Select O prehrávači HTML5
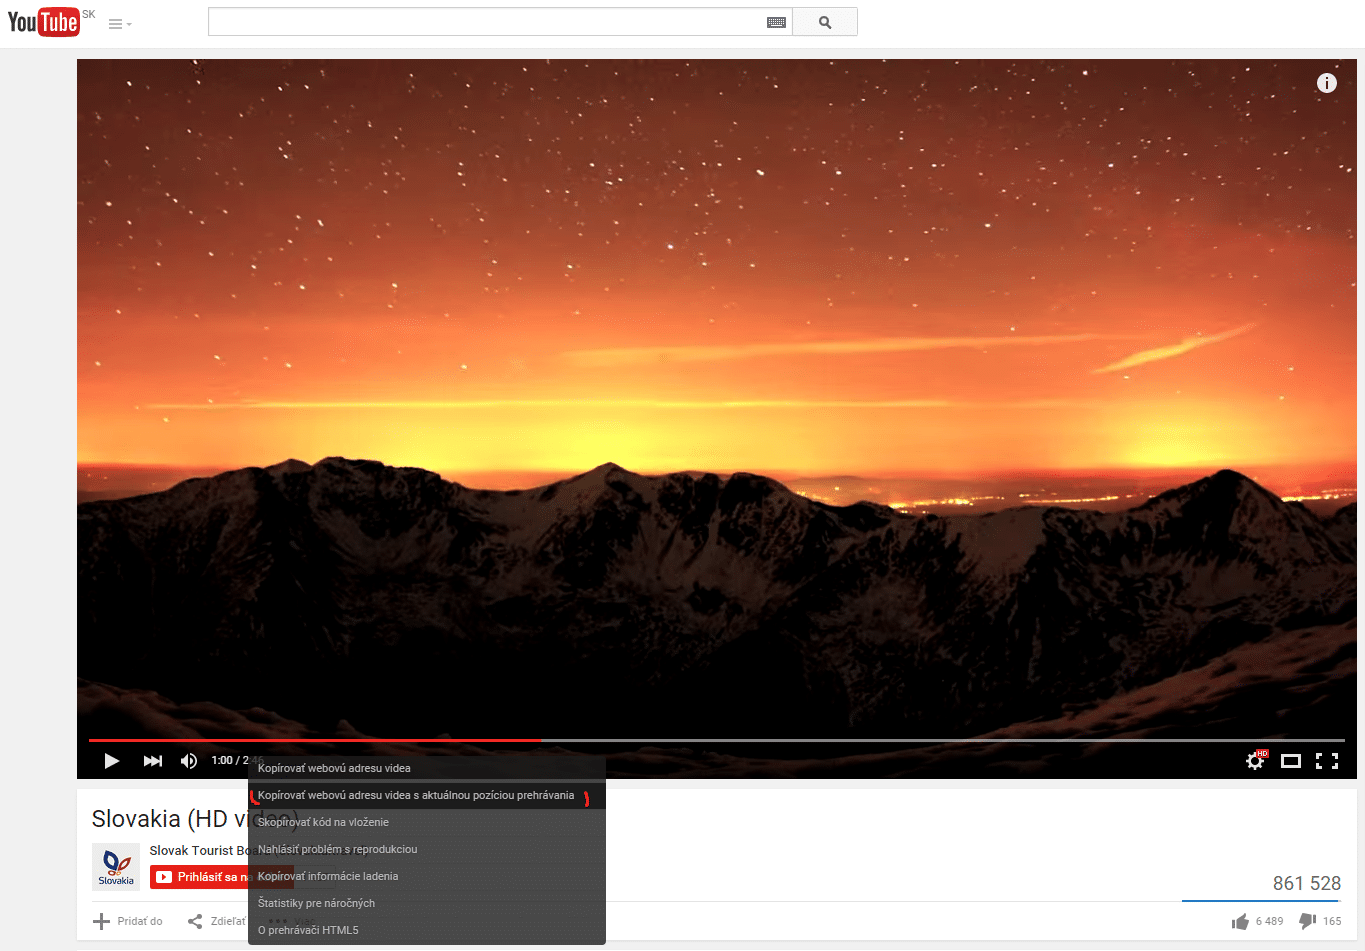This screenshot has width=1365, height=951. [427, 930]
